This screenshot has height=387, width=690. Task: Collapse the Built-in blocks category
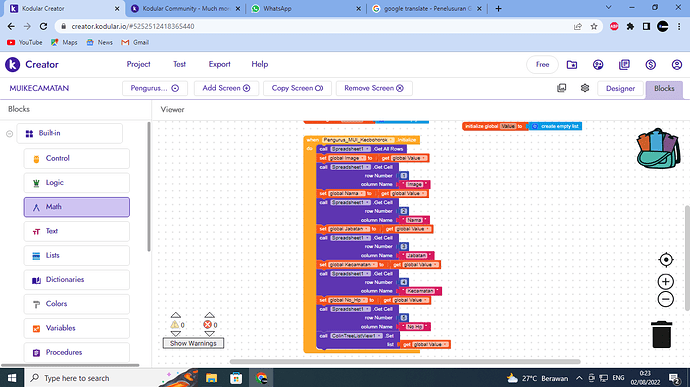point(9,133)
